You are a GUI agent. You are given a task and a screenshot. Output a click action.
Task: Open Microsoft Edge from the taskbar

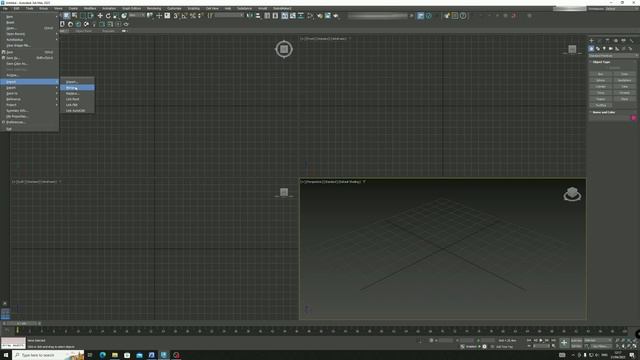(x=102, y=355)
